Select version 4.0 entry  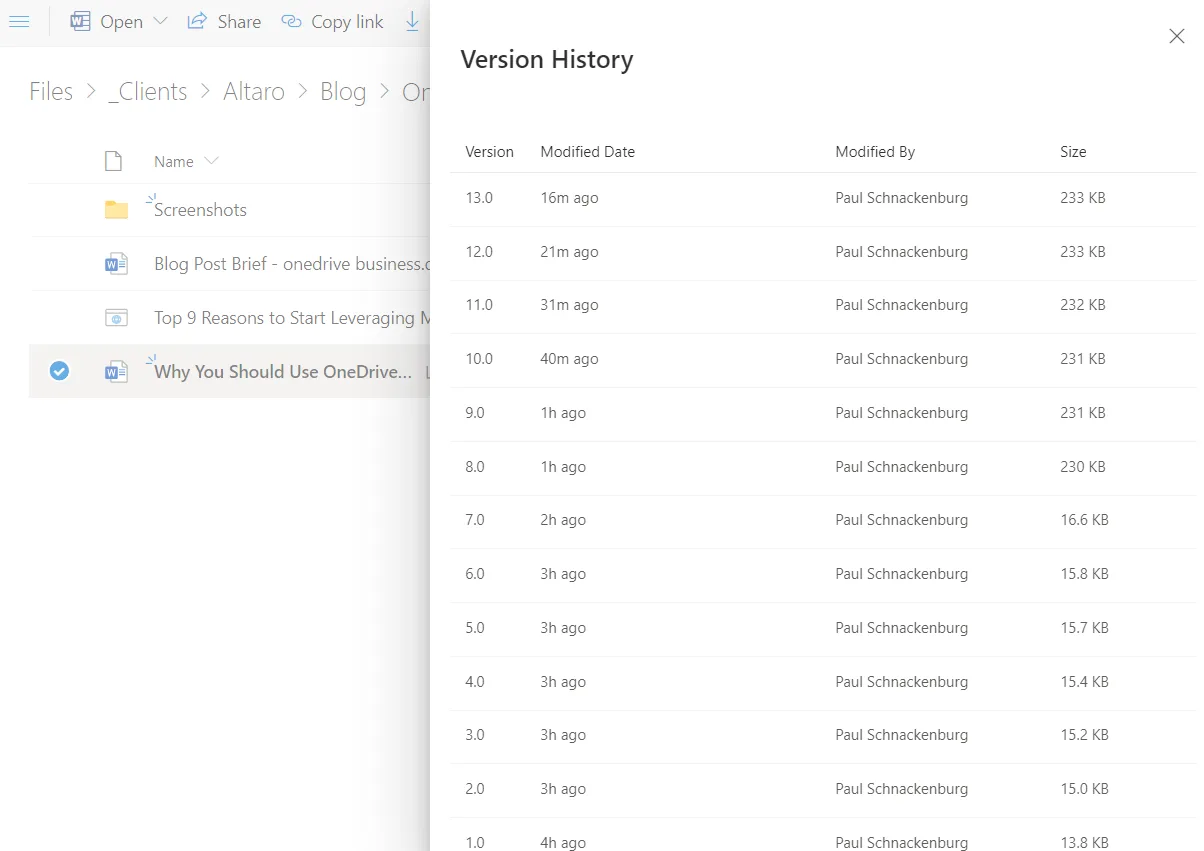pyautogui.click(x=823, y=682)
